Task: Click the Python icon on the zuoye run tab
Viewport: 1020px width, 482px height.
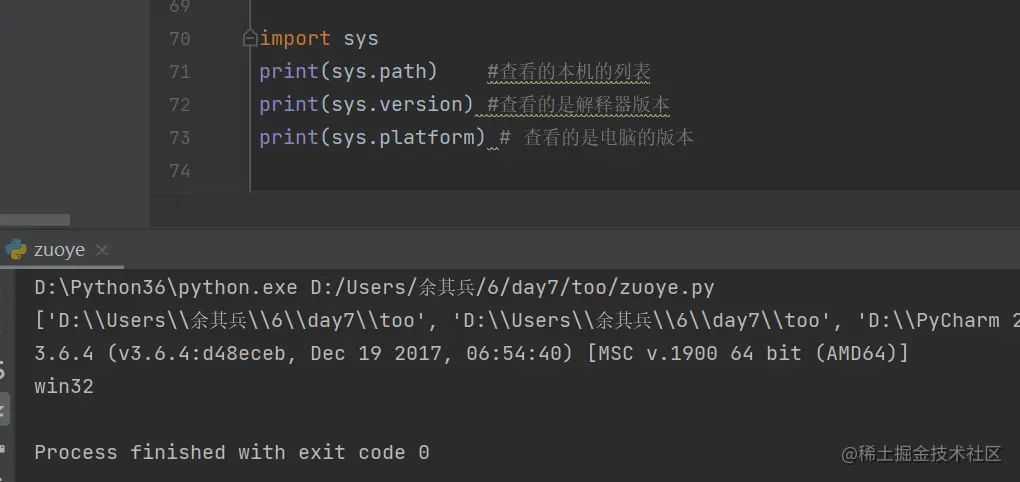Action: click(16, 249)
